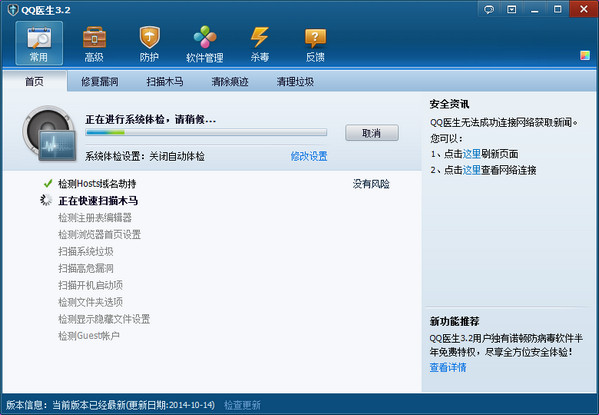Select the 正在快速扫描木马 row
This screenshot has height=415, width=599.
tap(98, 201)
